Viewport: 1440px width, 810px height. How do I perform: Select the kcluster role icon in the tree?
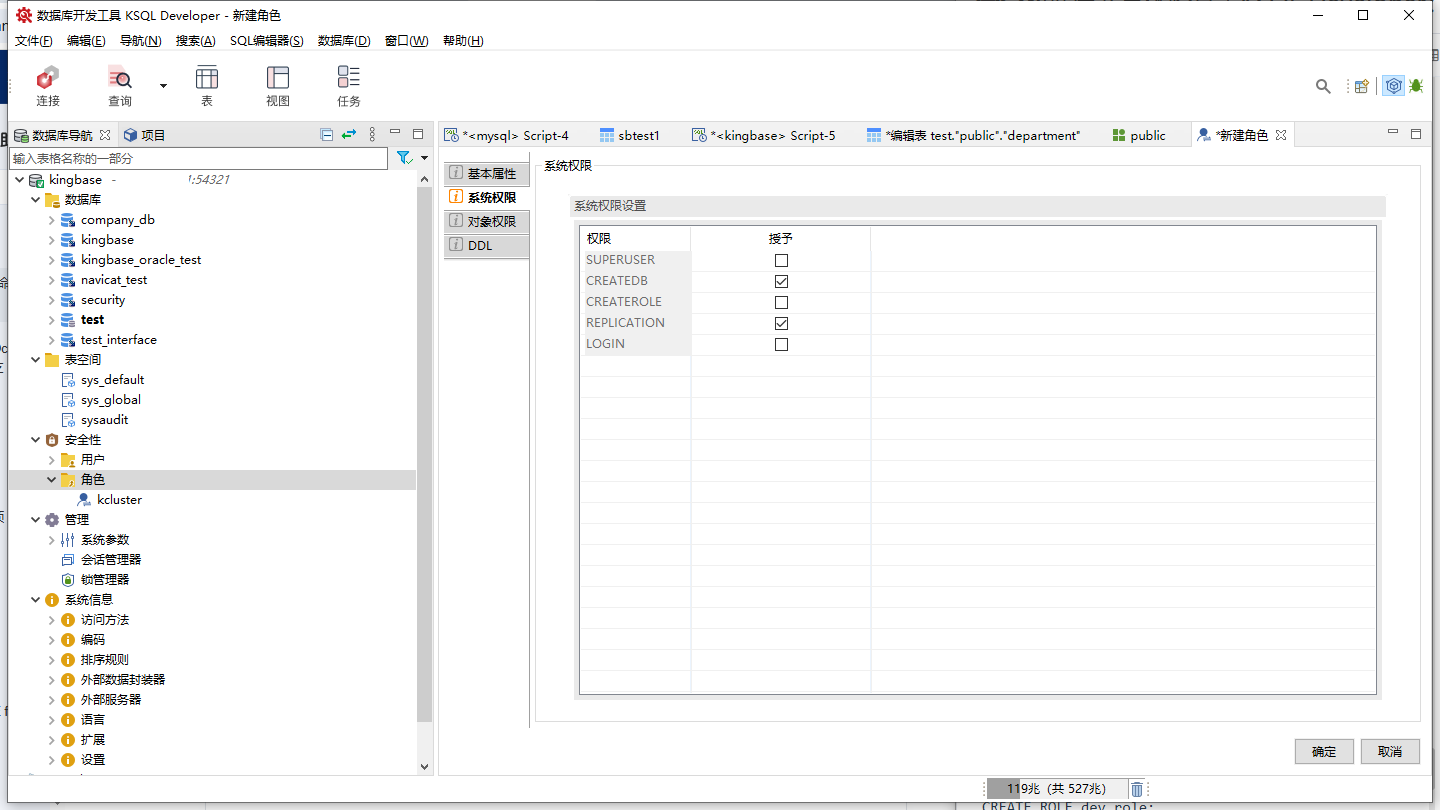click(85, 500)
